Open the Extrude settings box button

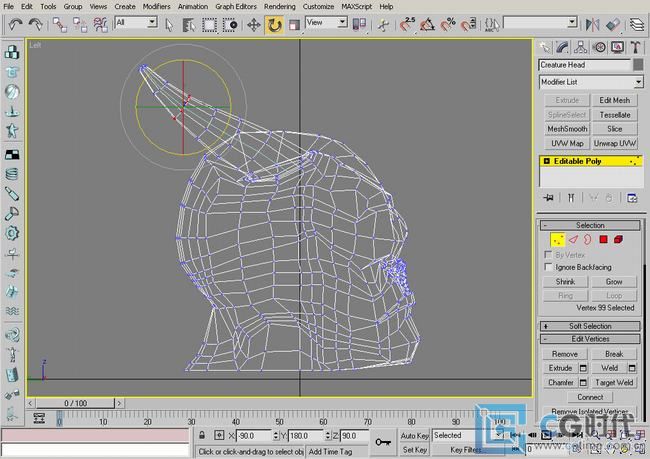tap(583, 368)
